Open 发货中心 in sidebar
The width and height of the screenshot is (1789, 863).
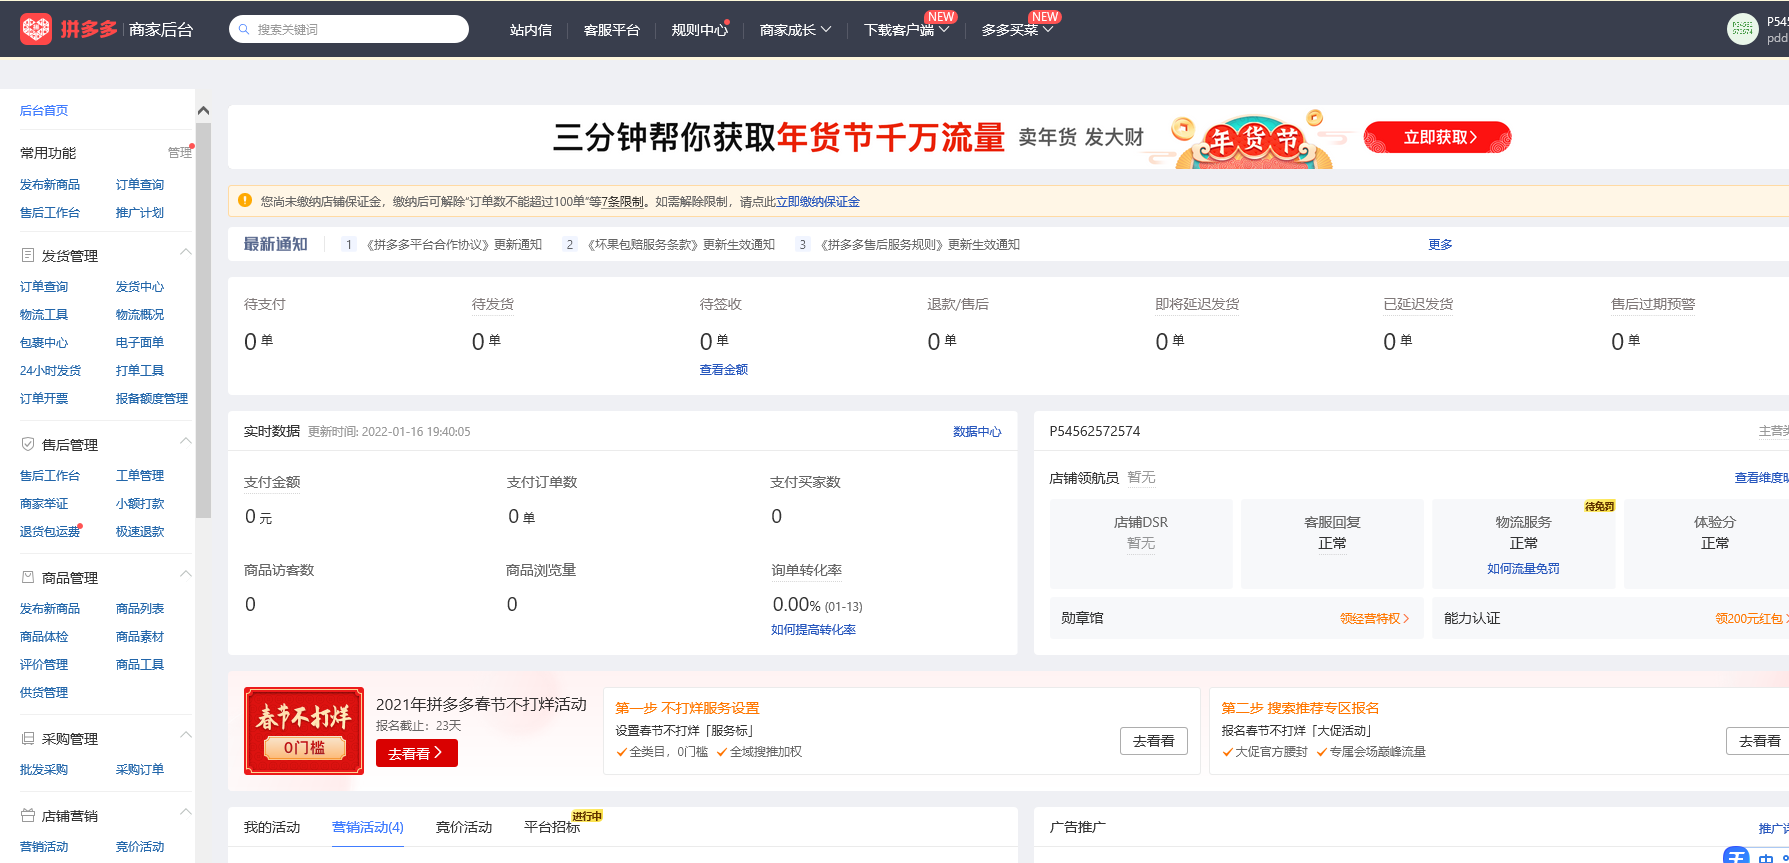(140, 286)
